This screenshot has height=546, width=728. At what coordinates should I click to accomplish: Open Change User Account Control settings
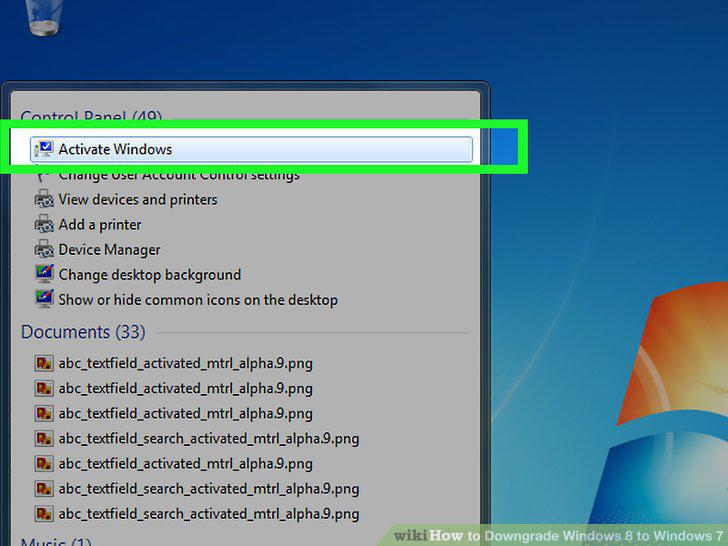point(179,176)
